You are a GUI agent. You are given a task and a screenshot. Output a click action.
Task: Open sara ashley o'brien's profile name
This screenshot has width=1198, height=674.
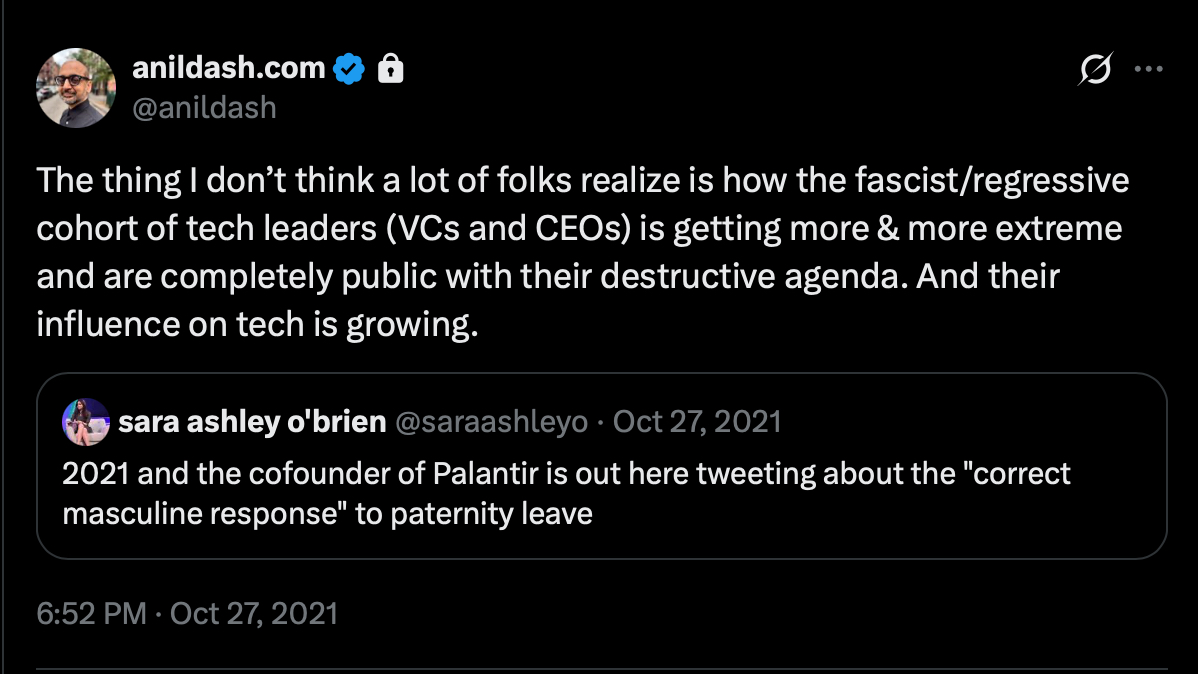pyautogui.click(x=252, y=422)
